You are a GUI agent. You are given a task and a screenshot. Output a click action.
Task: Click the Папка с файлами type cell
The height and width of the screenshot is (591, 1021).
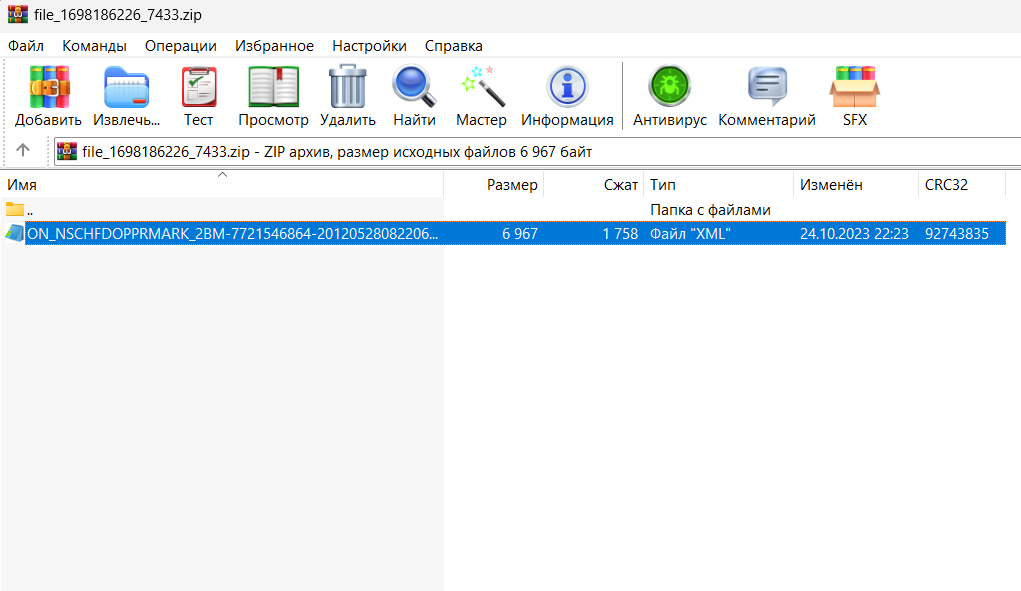click(710, 210)
